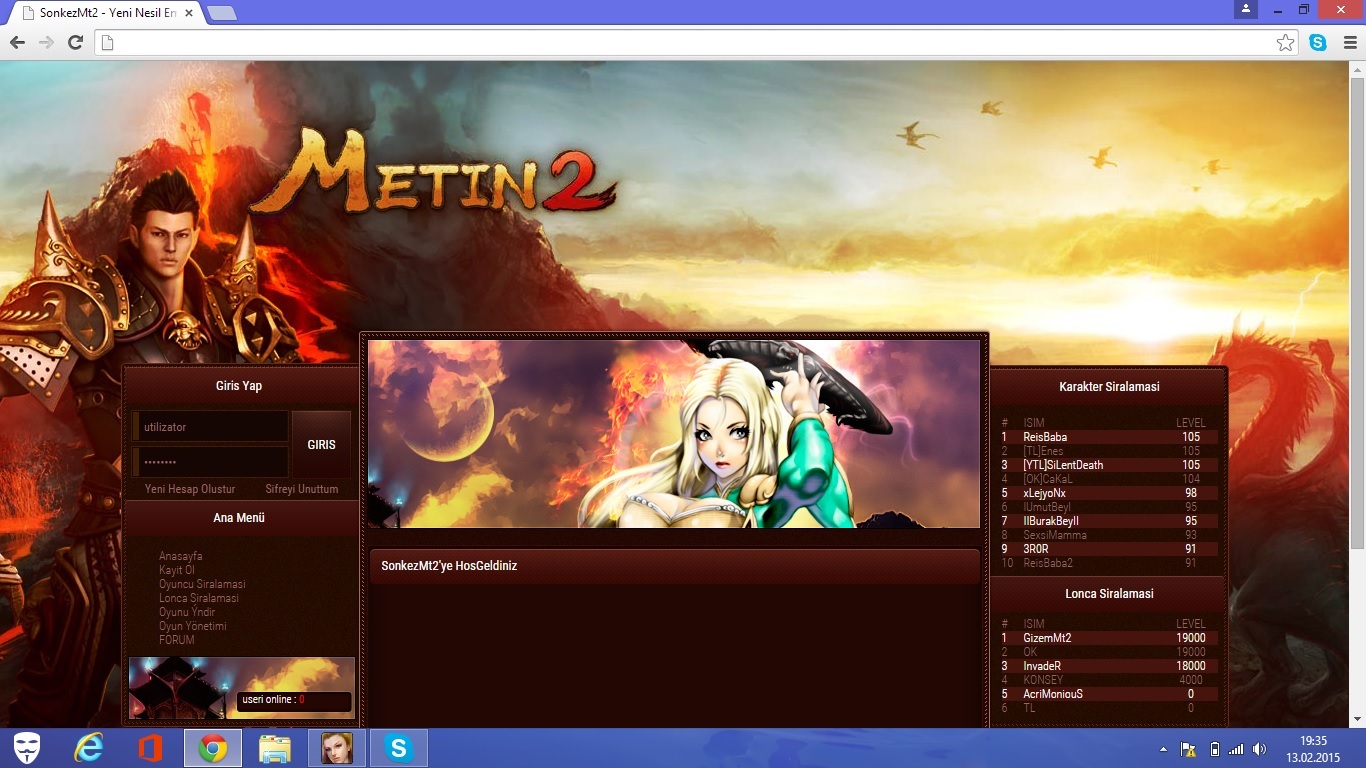Screen dimensions: 1366x768
Task: Click the Metin2 logo
Action: (x=435, y=172)
